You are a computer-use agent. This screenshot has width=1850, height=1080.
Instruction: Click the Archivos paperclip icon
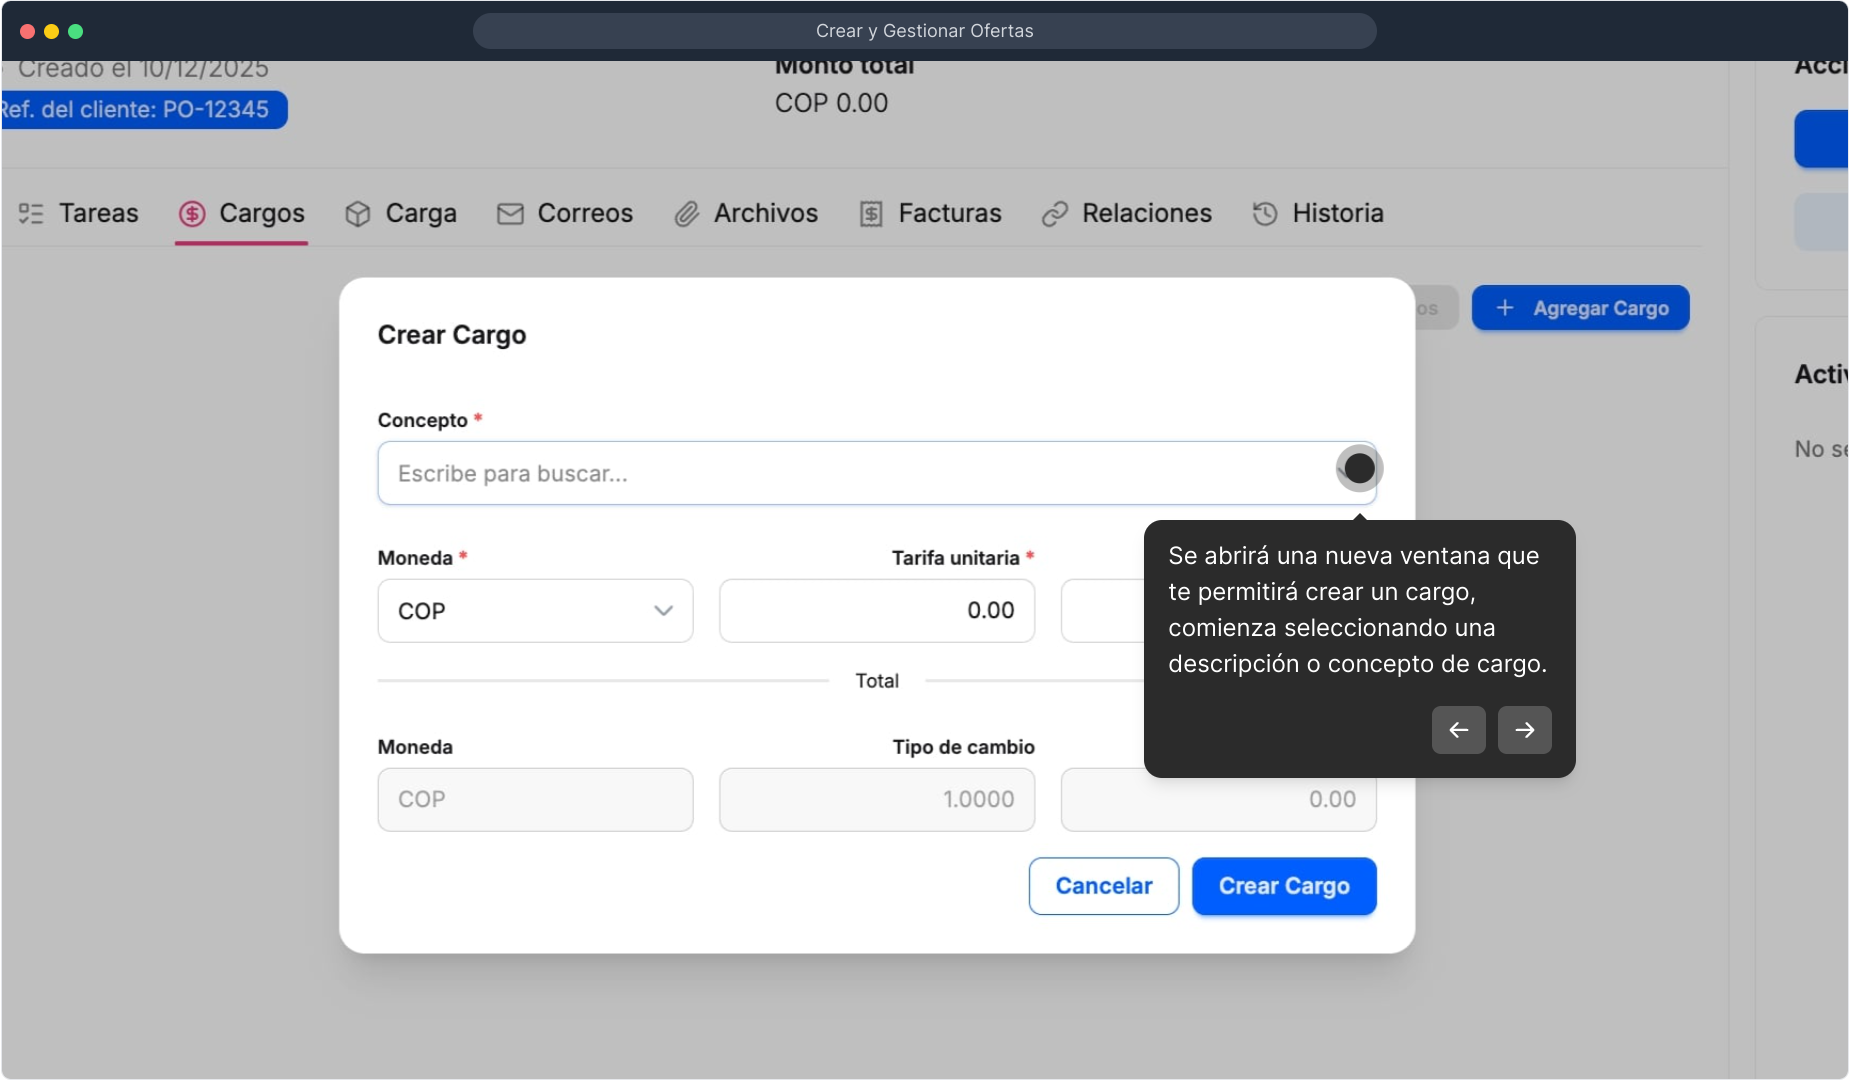click(x=686, y=214)
